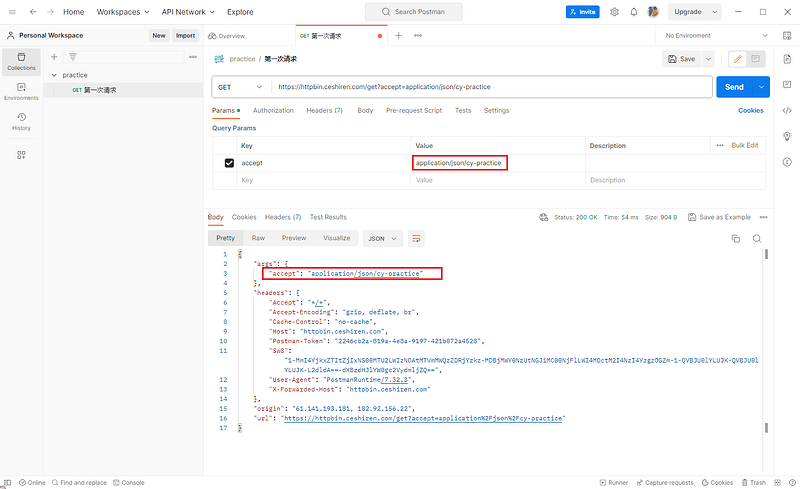800x489 pixels.
Task: Open the user avatar menu
Action: pyautogui.click(x=653, y=12)
